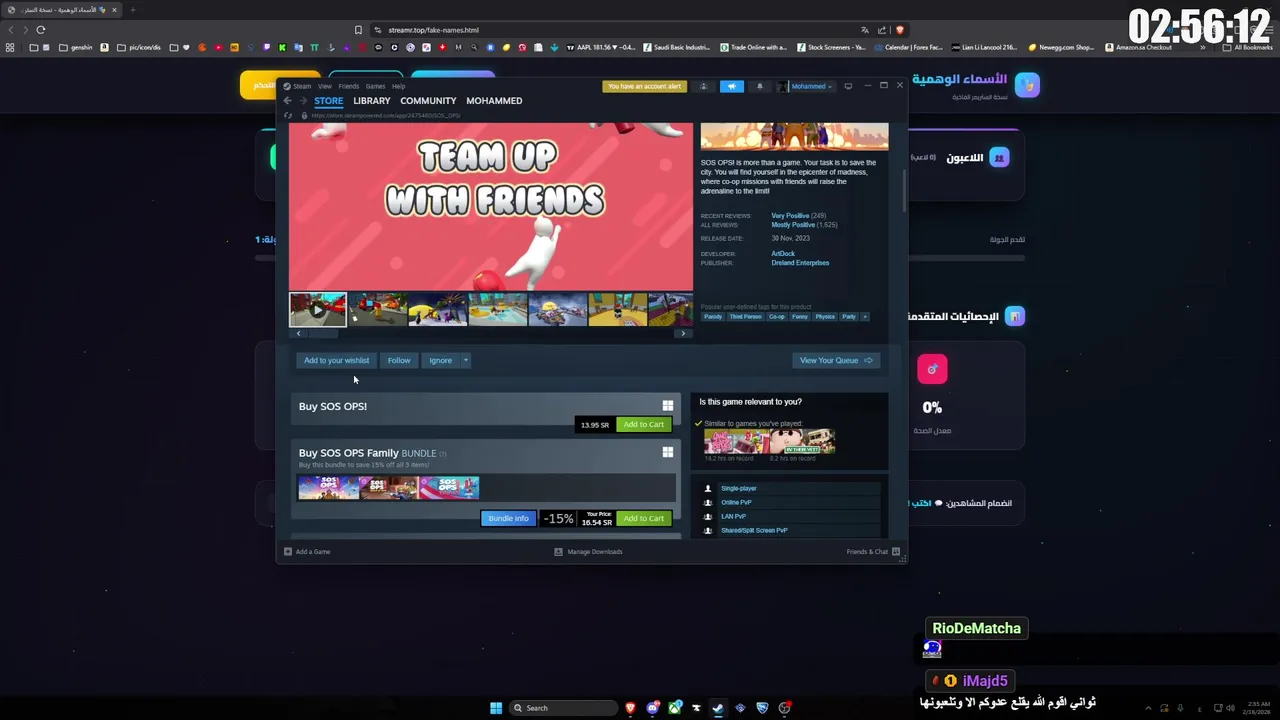Select the third screenshot thumbnail
This screenshot has height=720, width=1280.
pyautogui.click(x=437, y=309)
